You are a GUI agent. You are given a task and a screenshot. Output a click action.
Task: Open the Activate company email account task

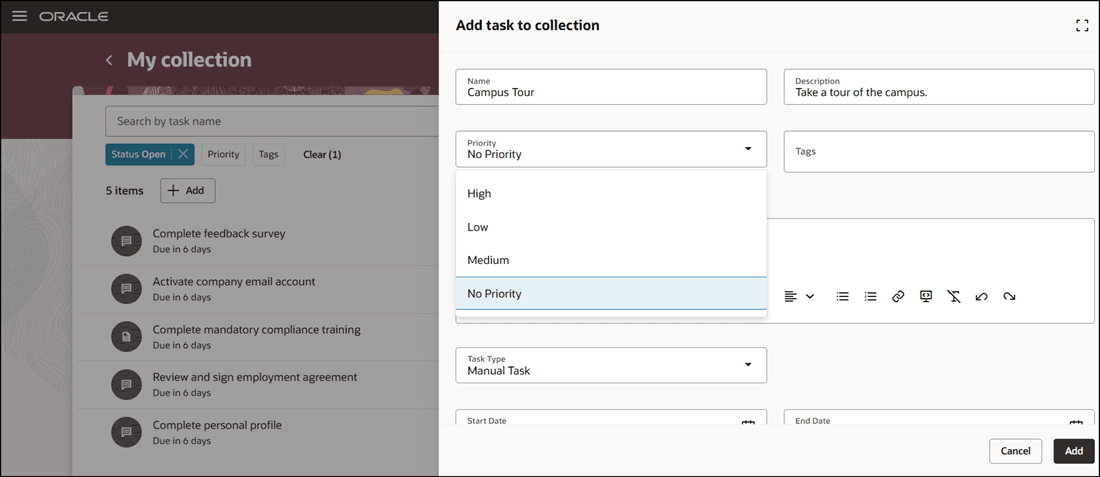(234, 281)
